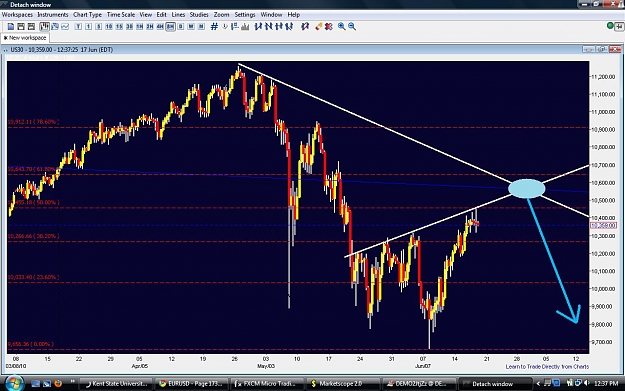
Task: Toggle the chart grid (#) icon
Action: 214,27
